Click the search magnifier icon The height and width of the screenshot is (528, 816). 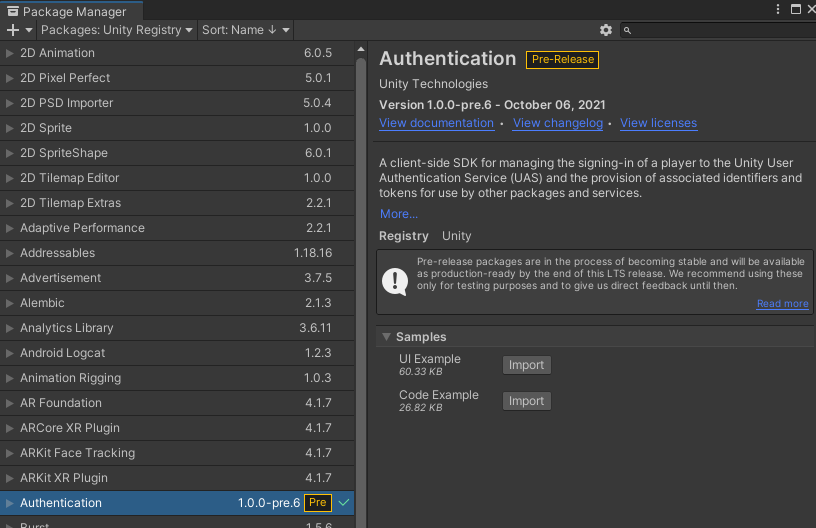pos(628,30)
